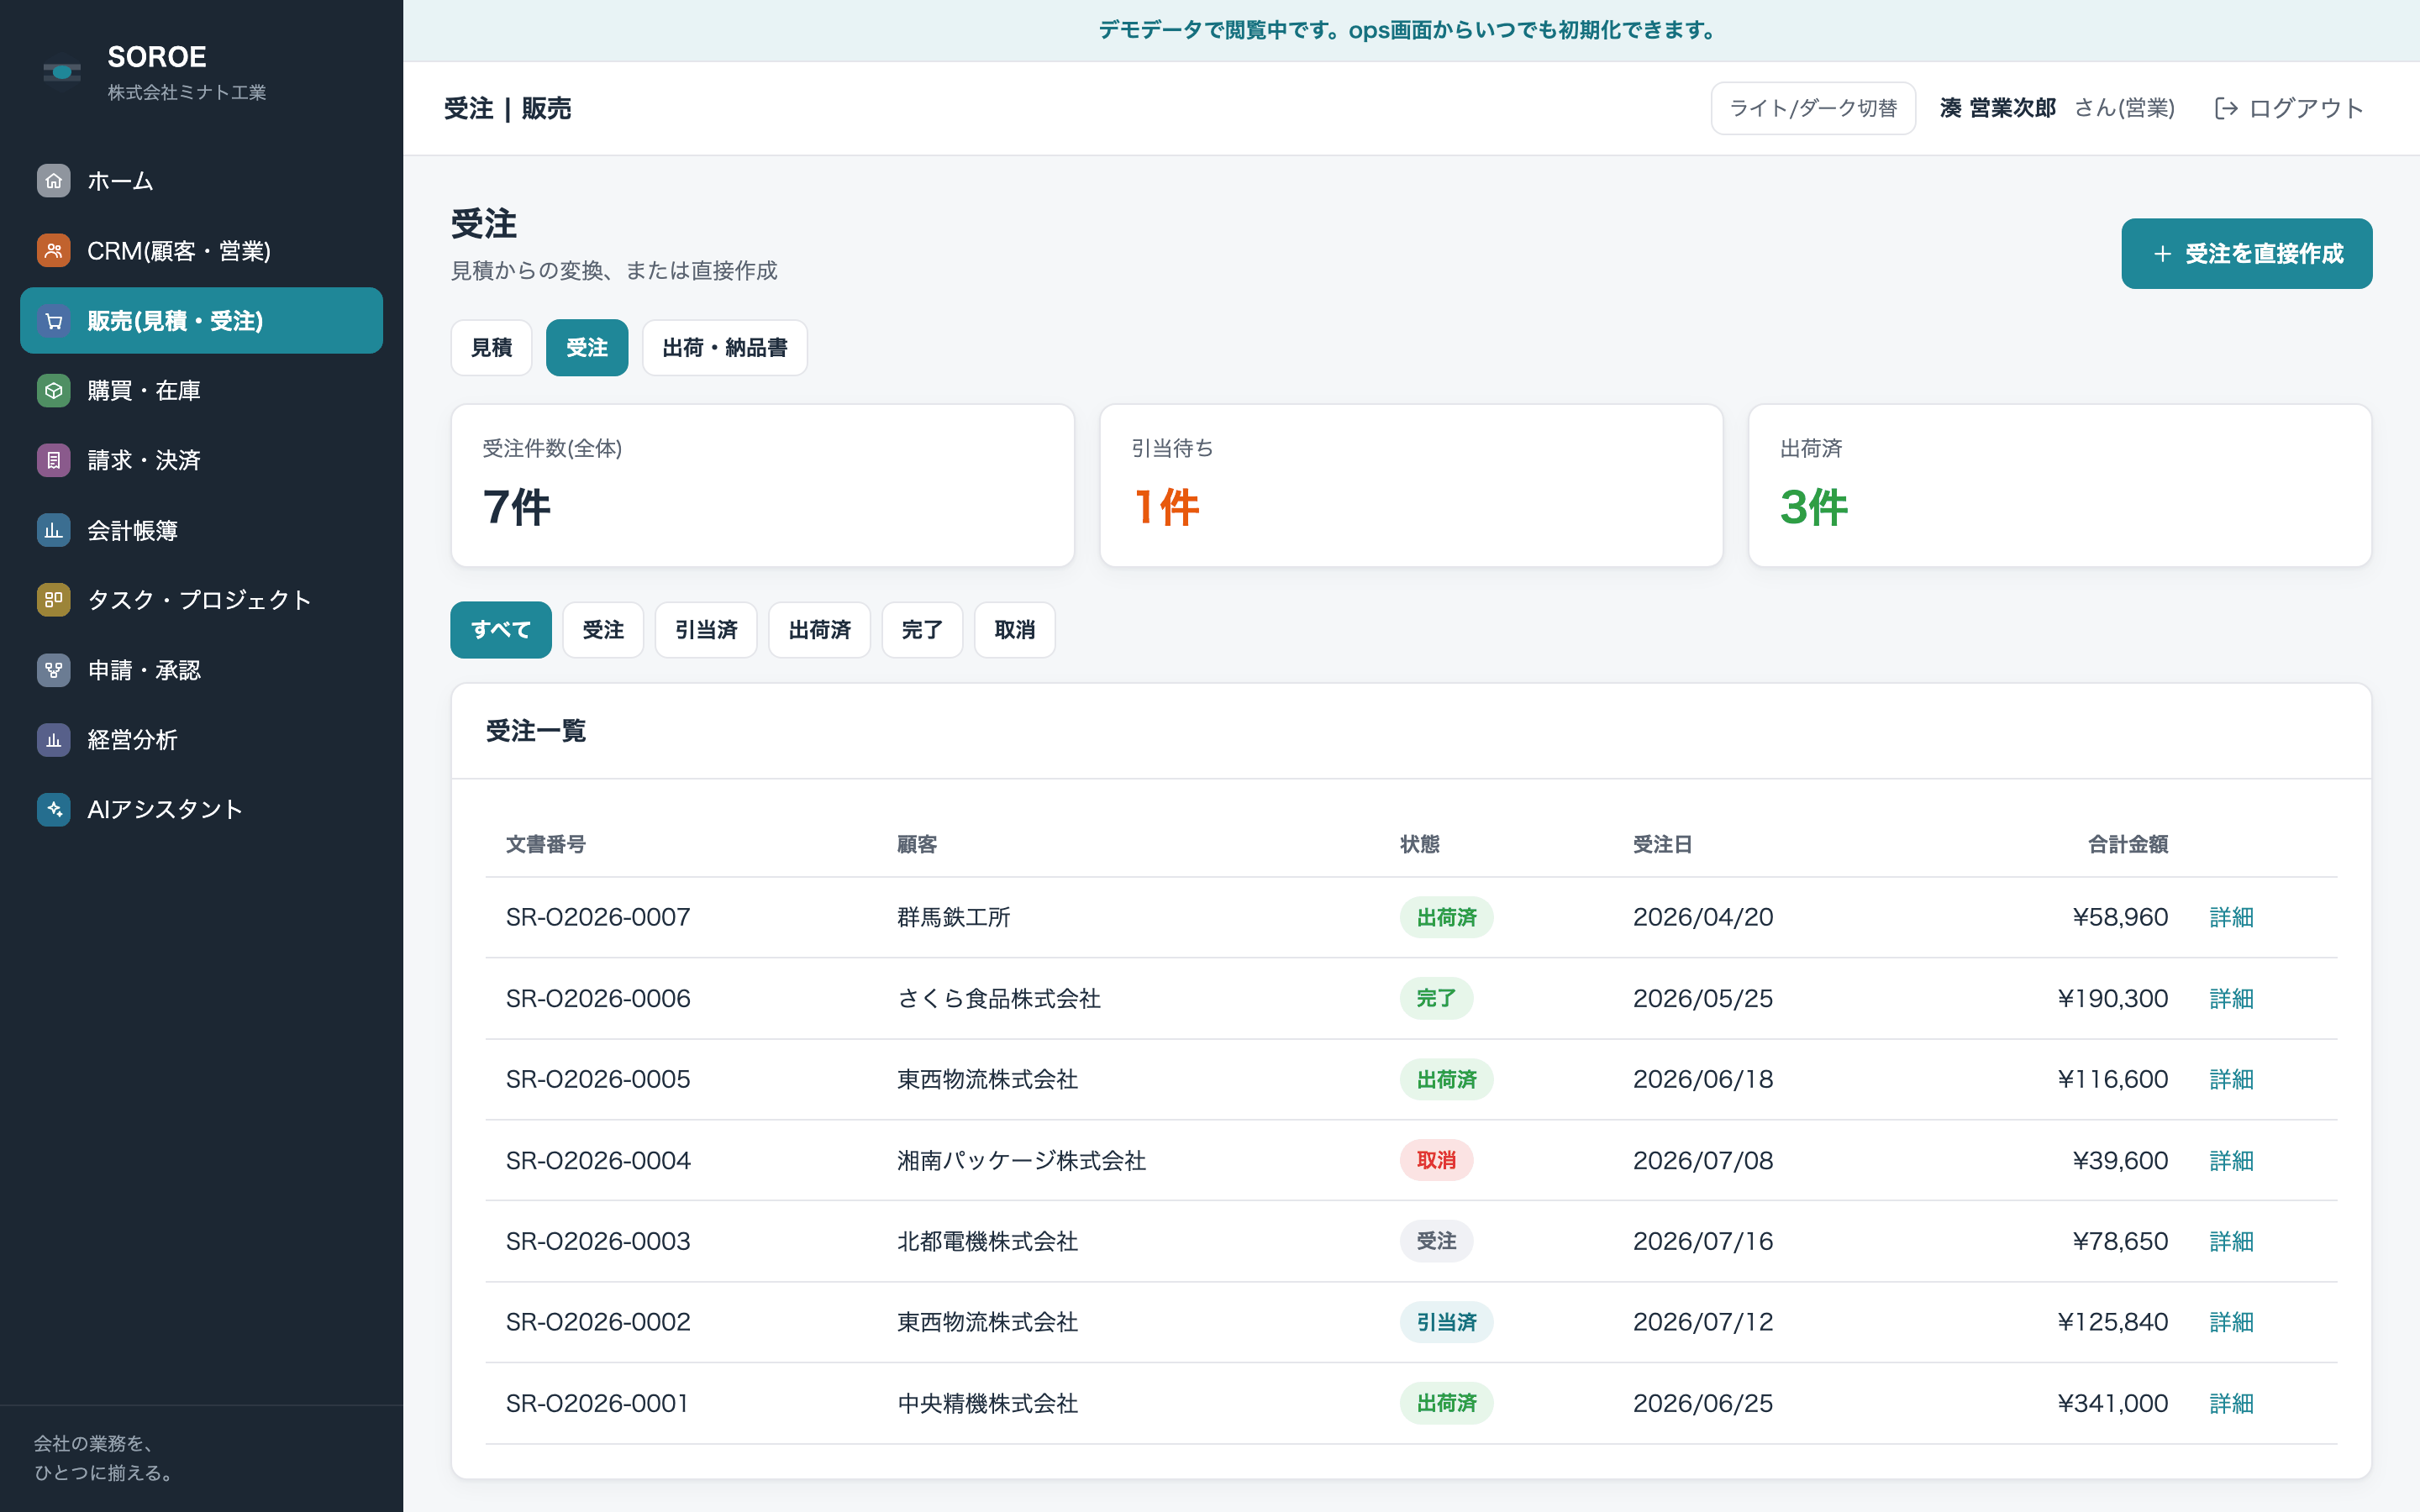The image size is (2420, 1512).
Task: Click customer 中央精機株式会社
Action: (987, 1403)
